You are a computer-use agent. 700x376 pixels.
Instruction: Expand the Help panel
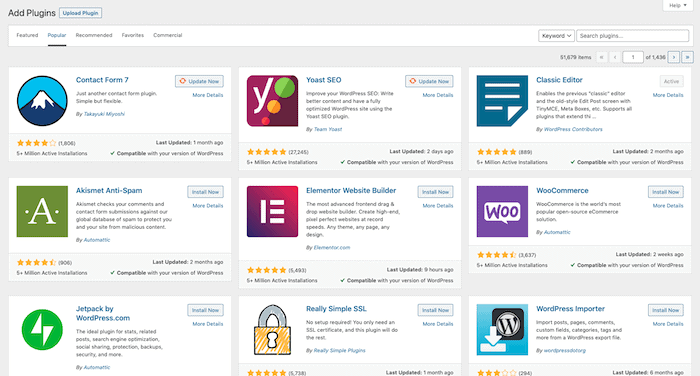[678, 5]
